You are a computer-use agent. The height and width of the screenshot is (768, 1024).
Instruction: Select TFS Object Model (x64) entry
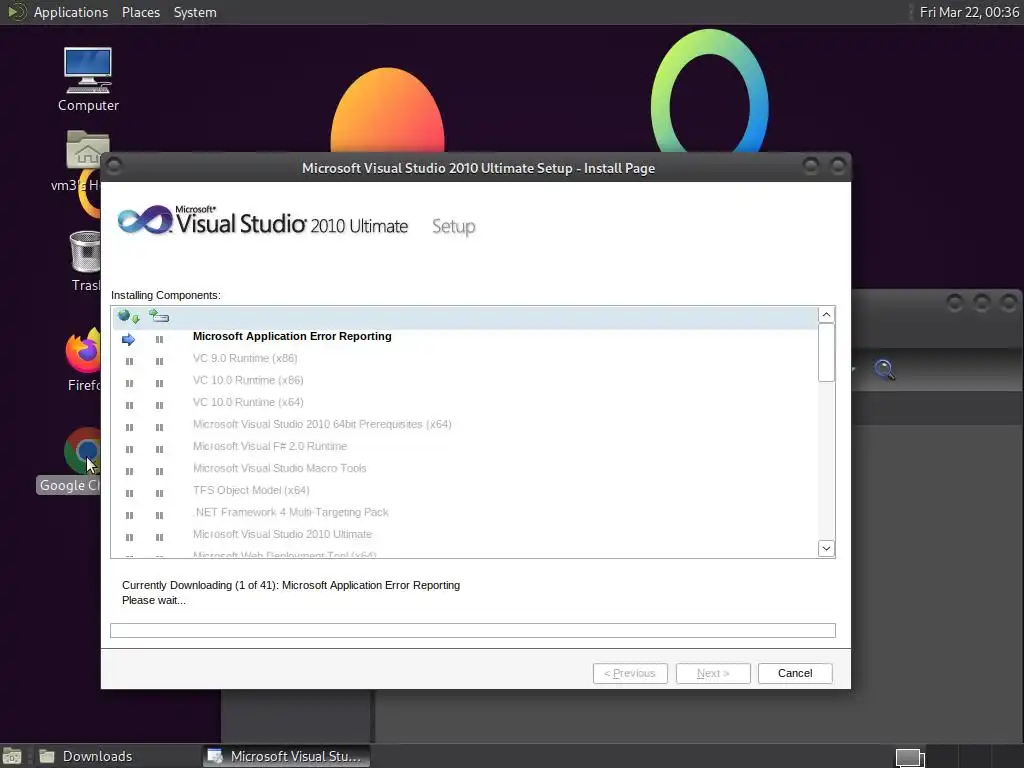[251, 490]
